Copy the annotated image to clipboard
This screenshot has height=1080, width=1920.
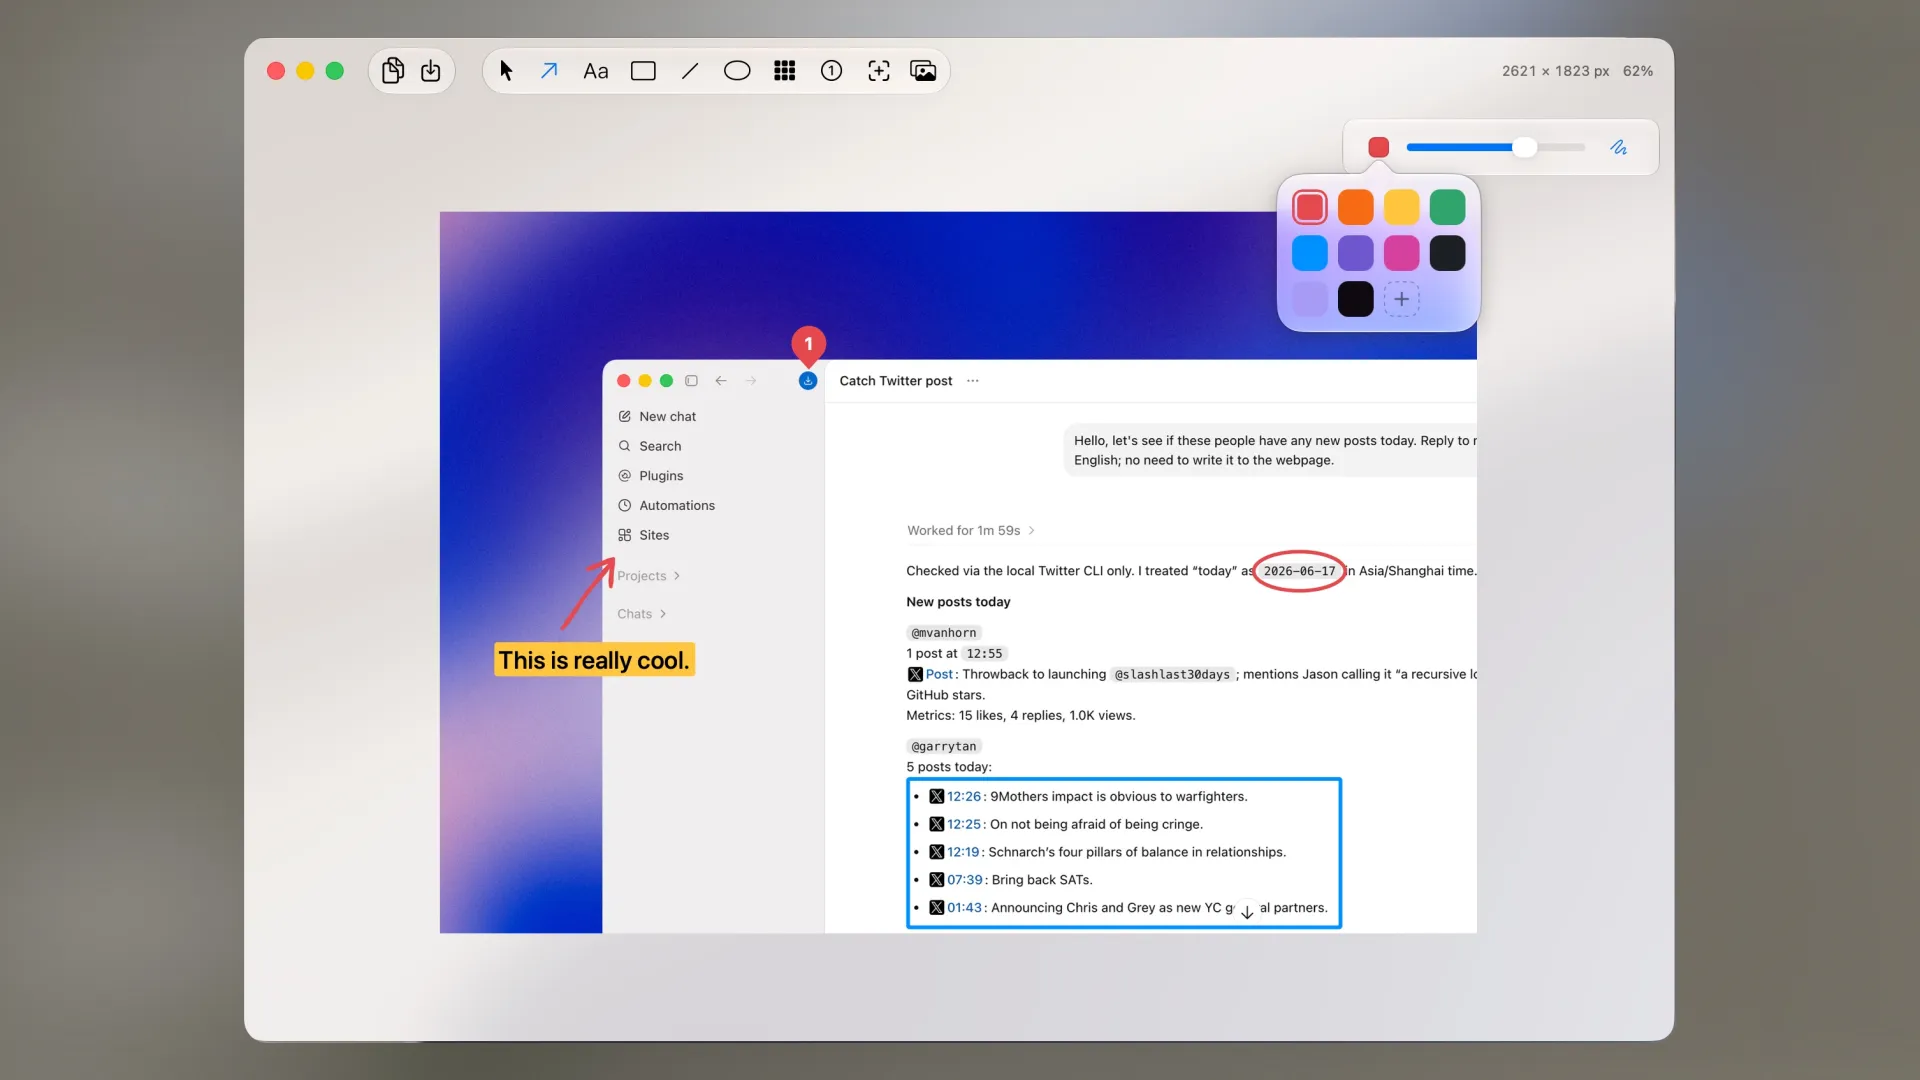click(393, 71)
